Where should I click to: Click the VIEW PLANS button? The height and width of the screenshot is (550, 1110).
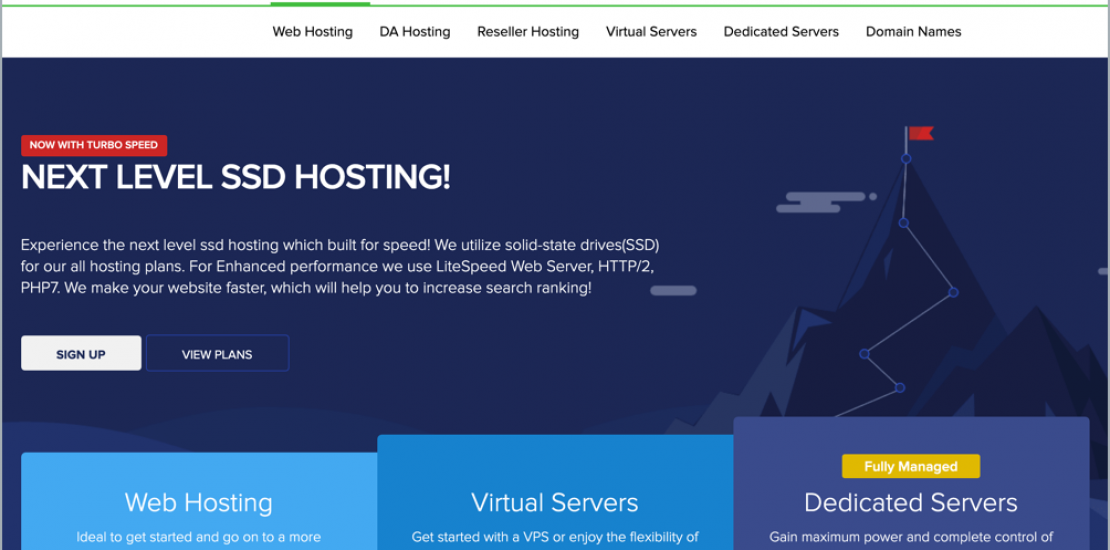click(x=217, y=354)
